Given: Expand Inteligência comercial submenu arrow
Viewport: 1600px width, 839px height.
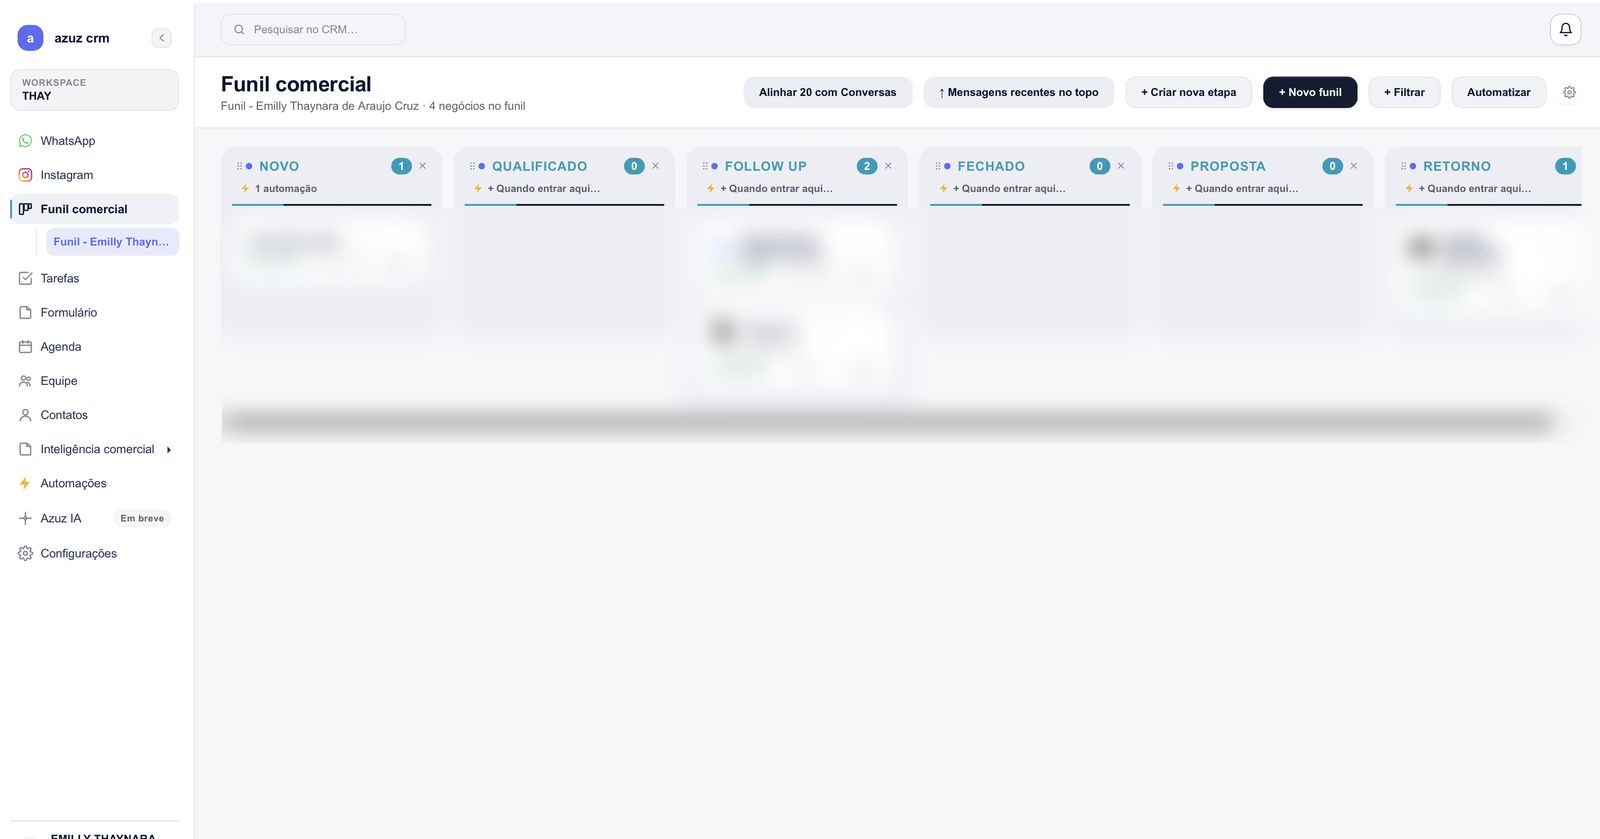Looking at the screenshot, I should [x=169, y=450].
